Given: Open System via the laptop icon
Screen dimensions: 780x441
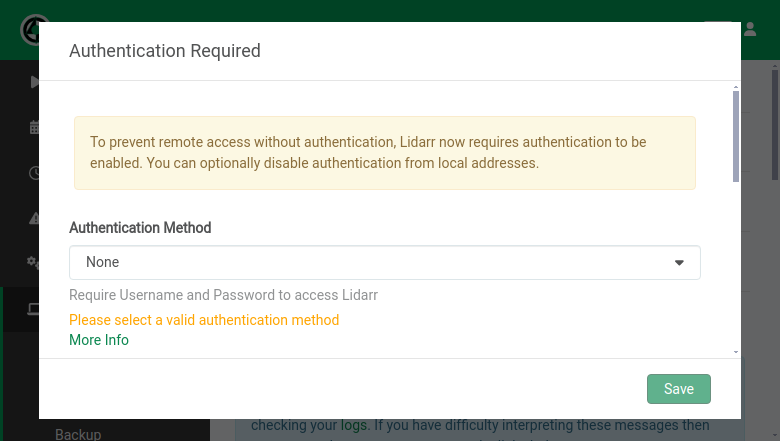Looking at the screenshot, I should coord(34,309).
